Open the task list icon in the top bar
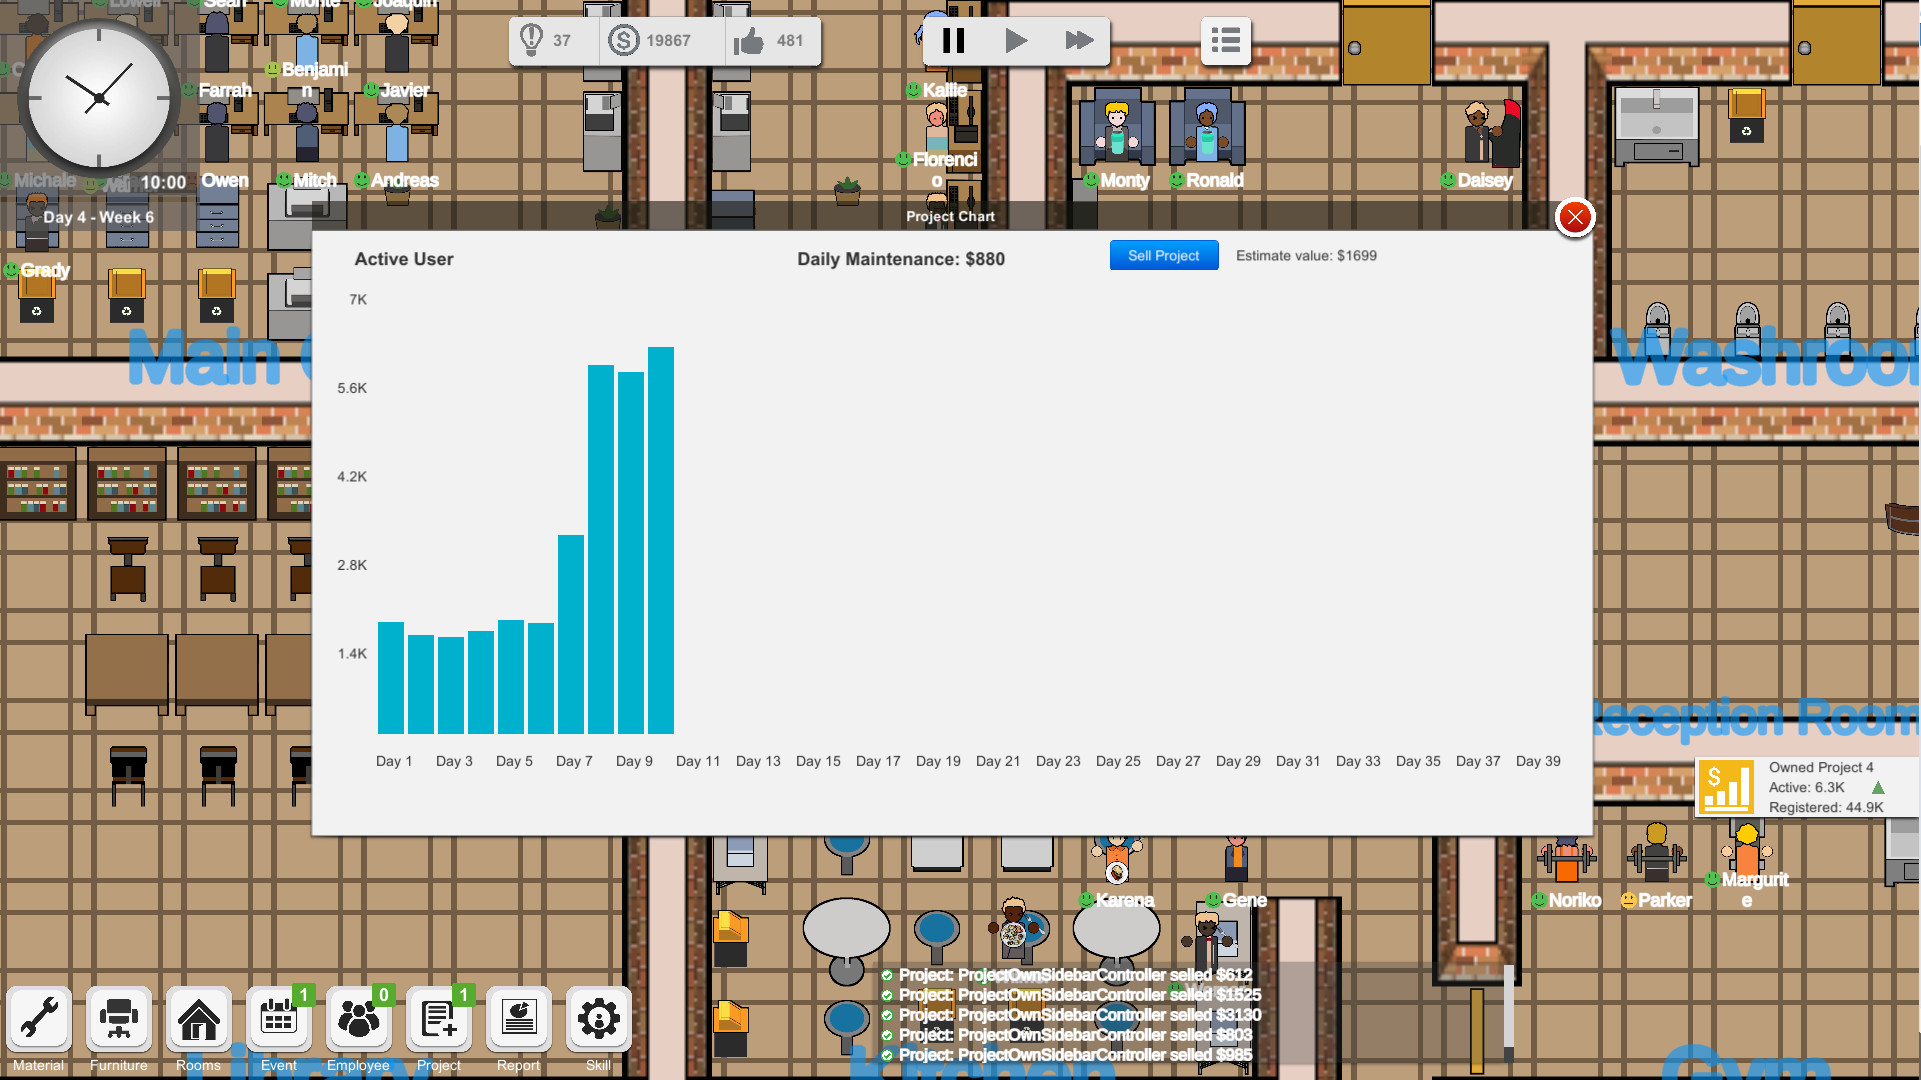Viewport: 1921px width, 1080px height. 1225,41
